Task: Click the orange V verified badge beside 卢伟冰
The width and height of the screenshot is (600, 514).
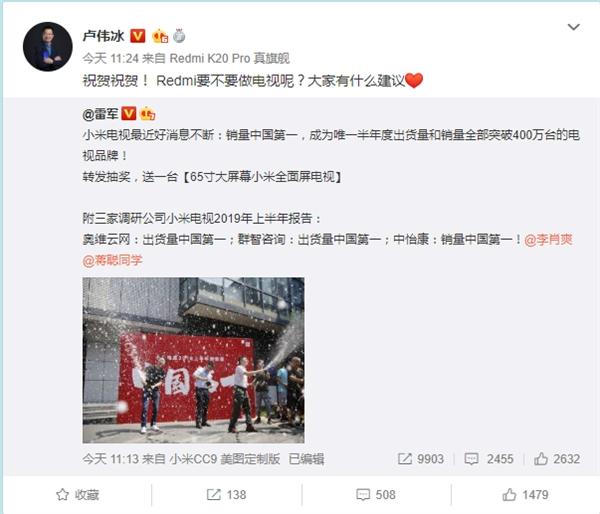Action: 138,36
